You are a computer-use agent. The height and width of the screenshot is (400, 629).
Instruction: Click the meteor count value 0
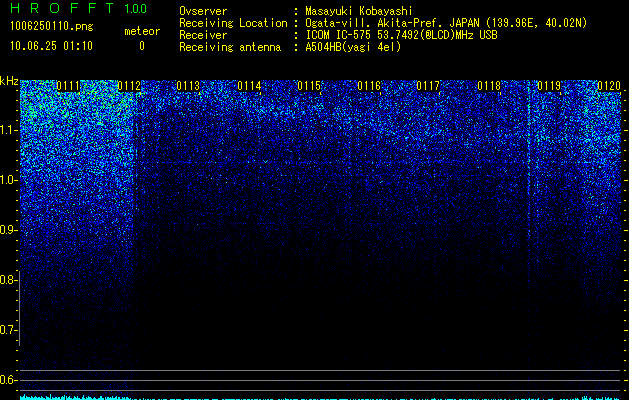[x=142, y=46]
